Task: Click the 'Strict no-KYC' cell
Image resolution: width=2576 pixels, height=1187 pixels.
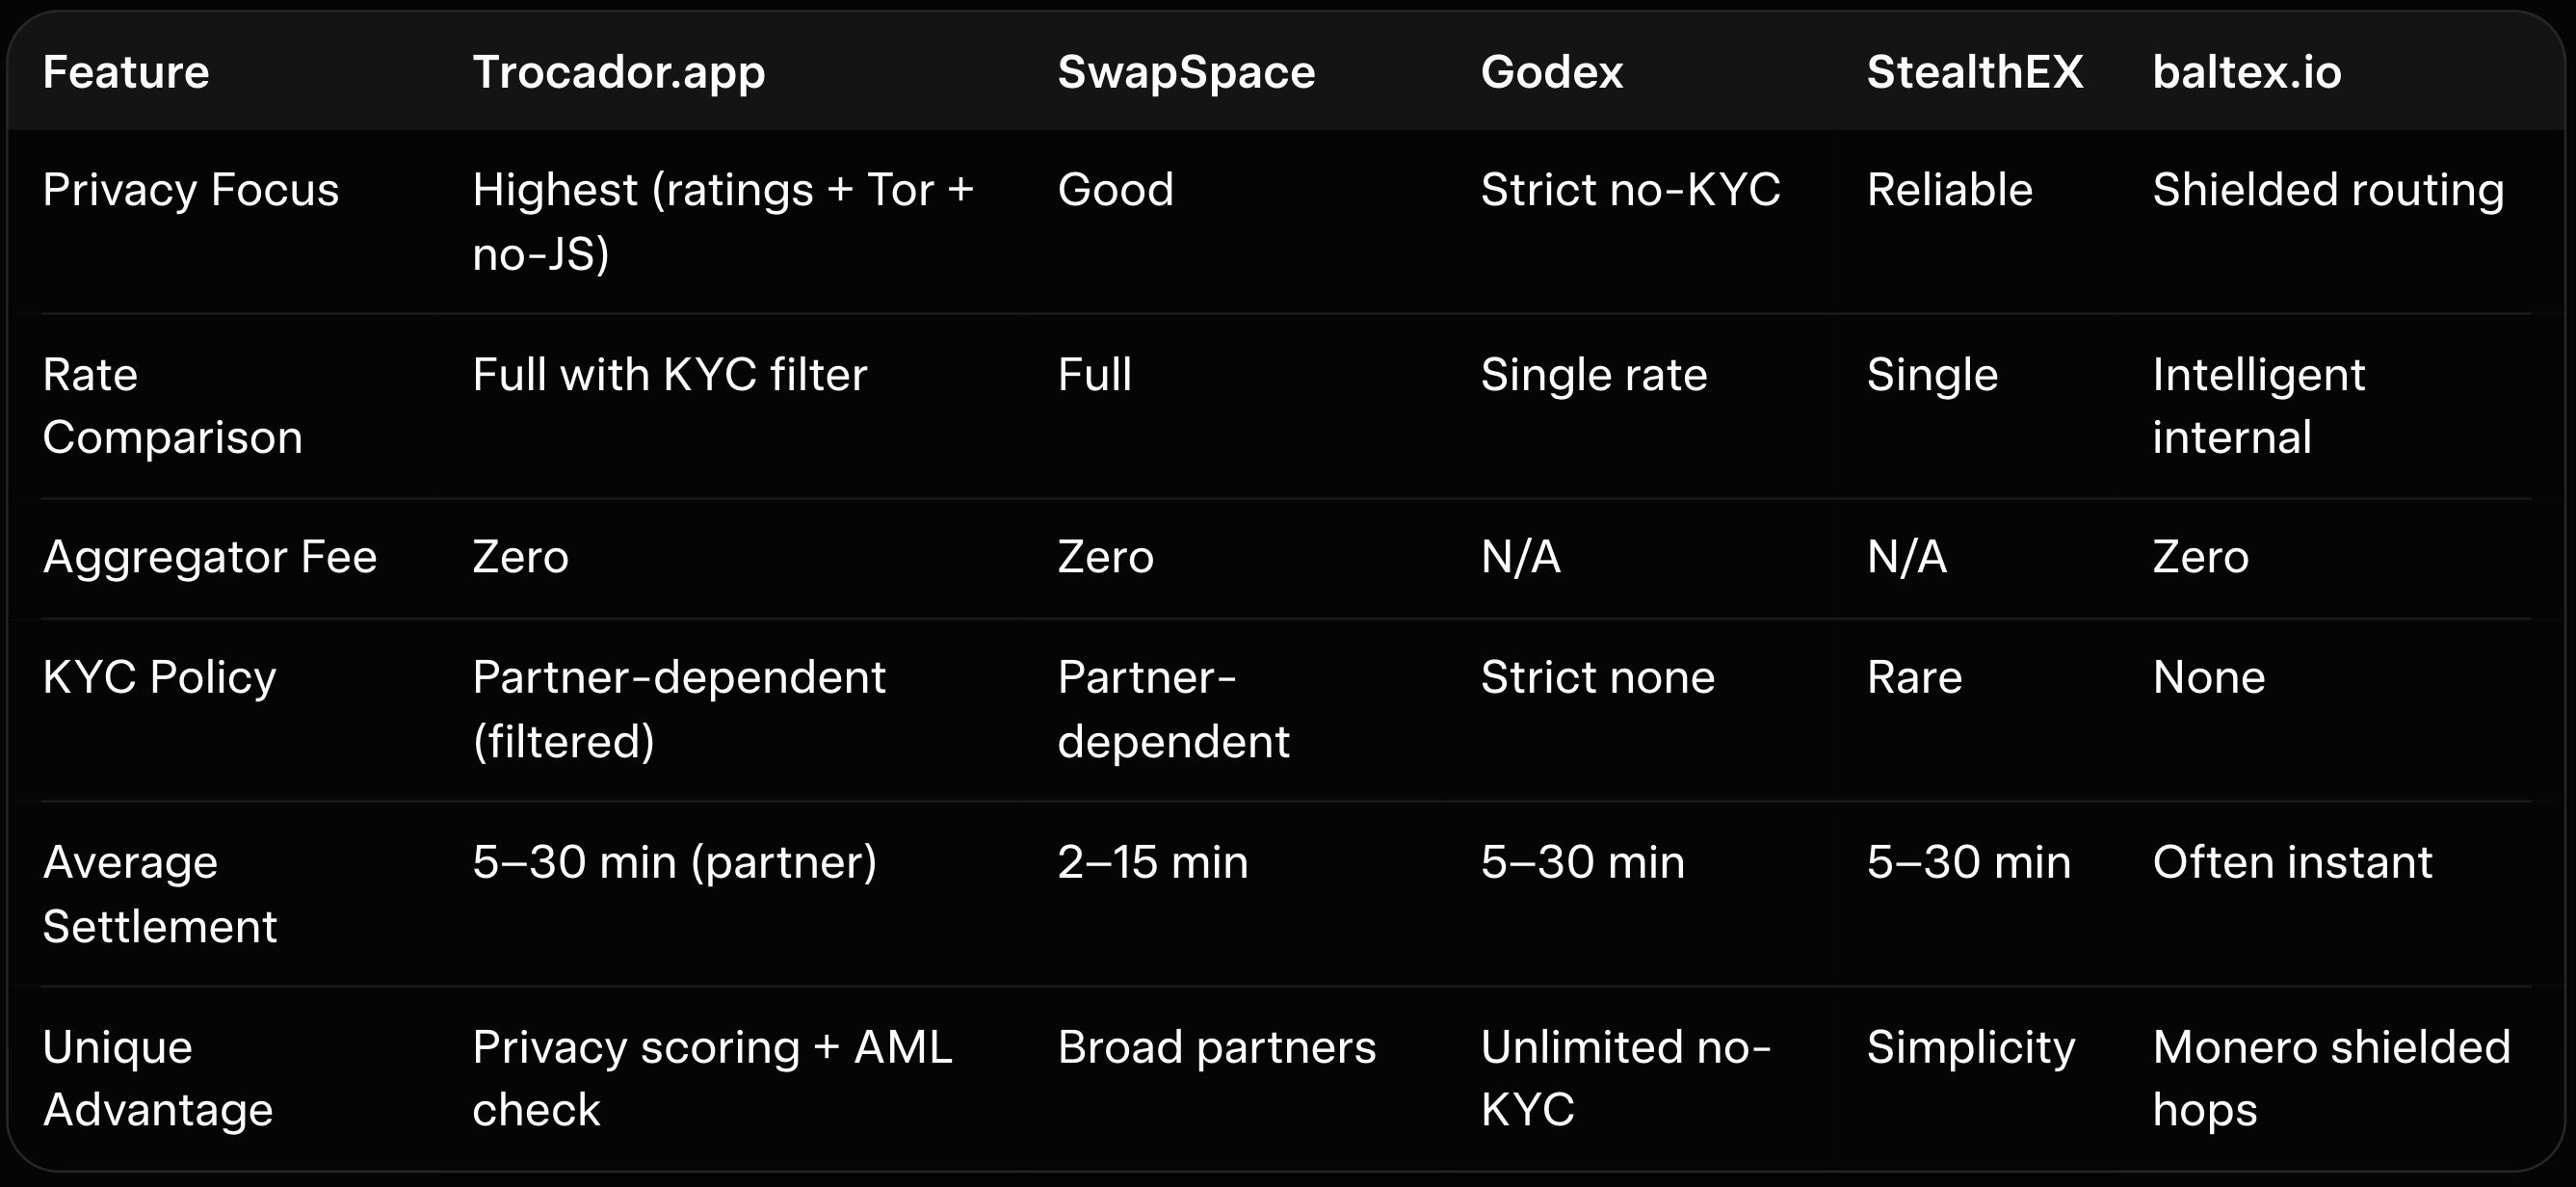Action: coord(1630,190)
